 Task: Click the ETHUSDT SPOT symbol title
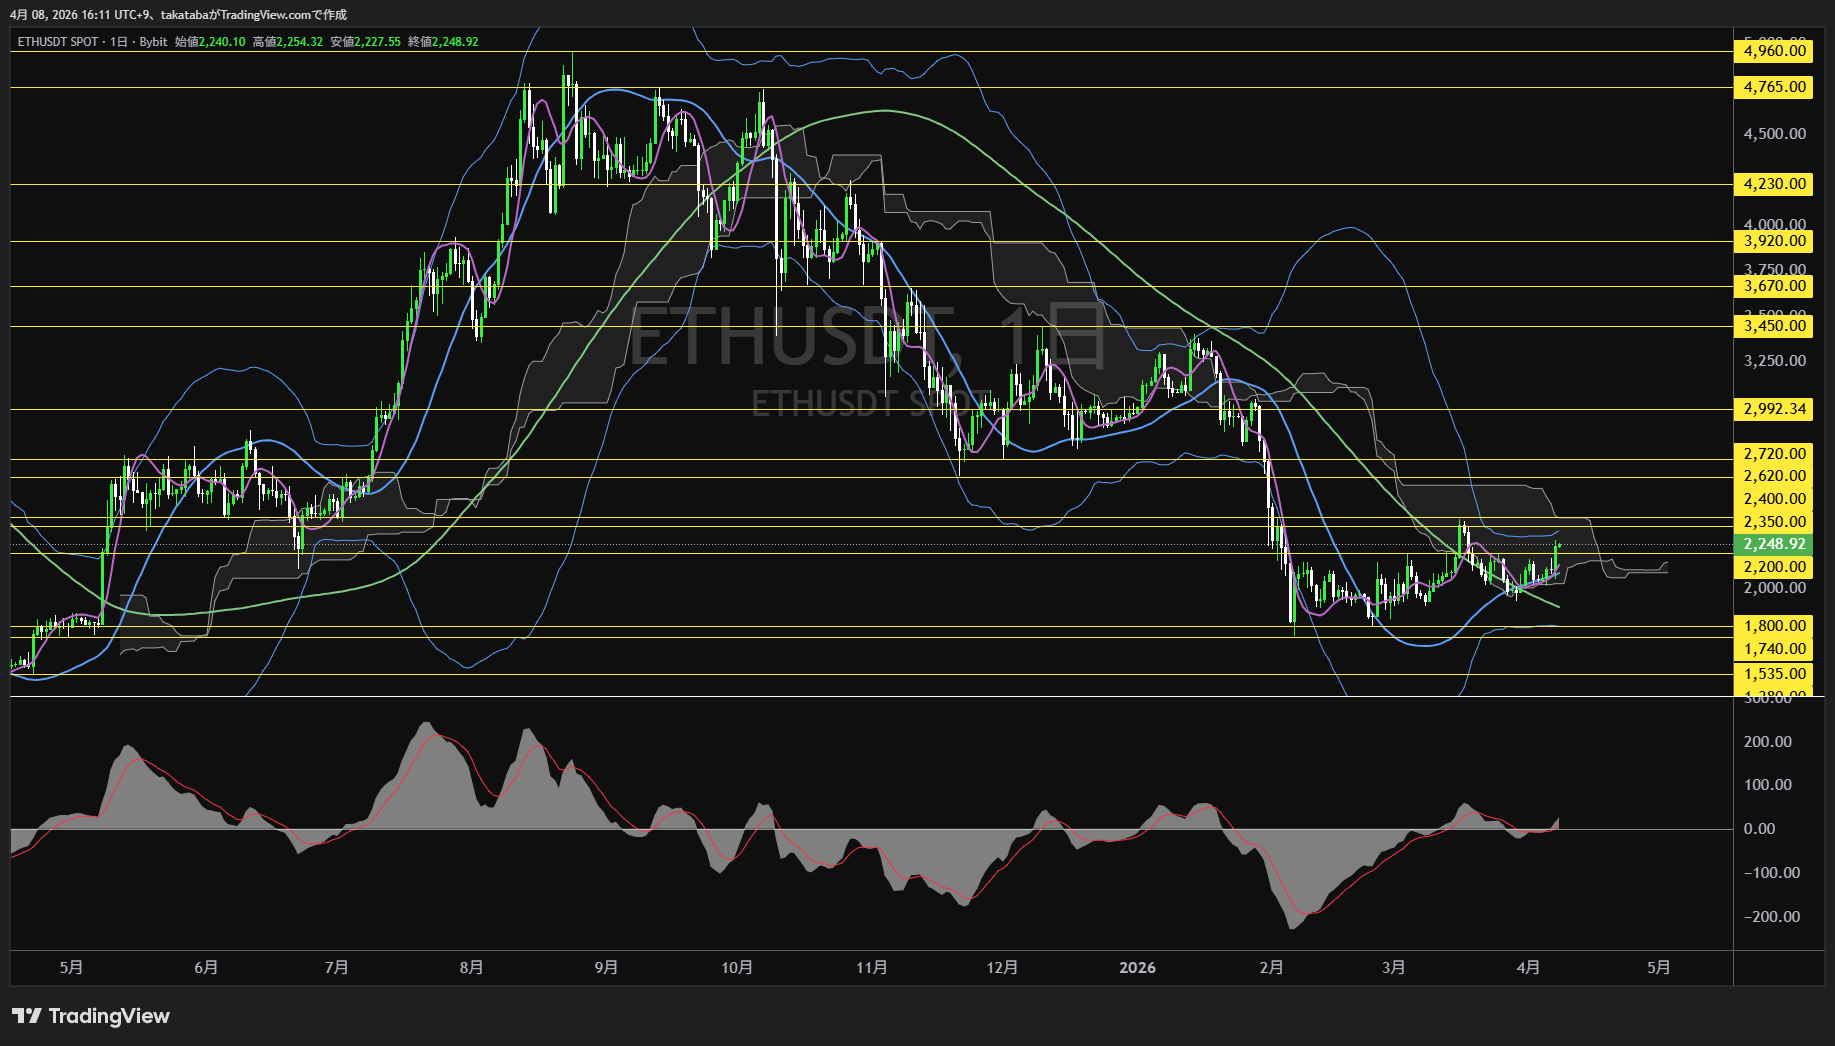point(58,42)
